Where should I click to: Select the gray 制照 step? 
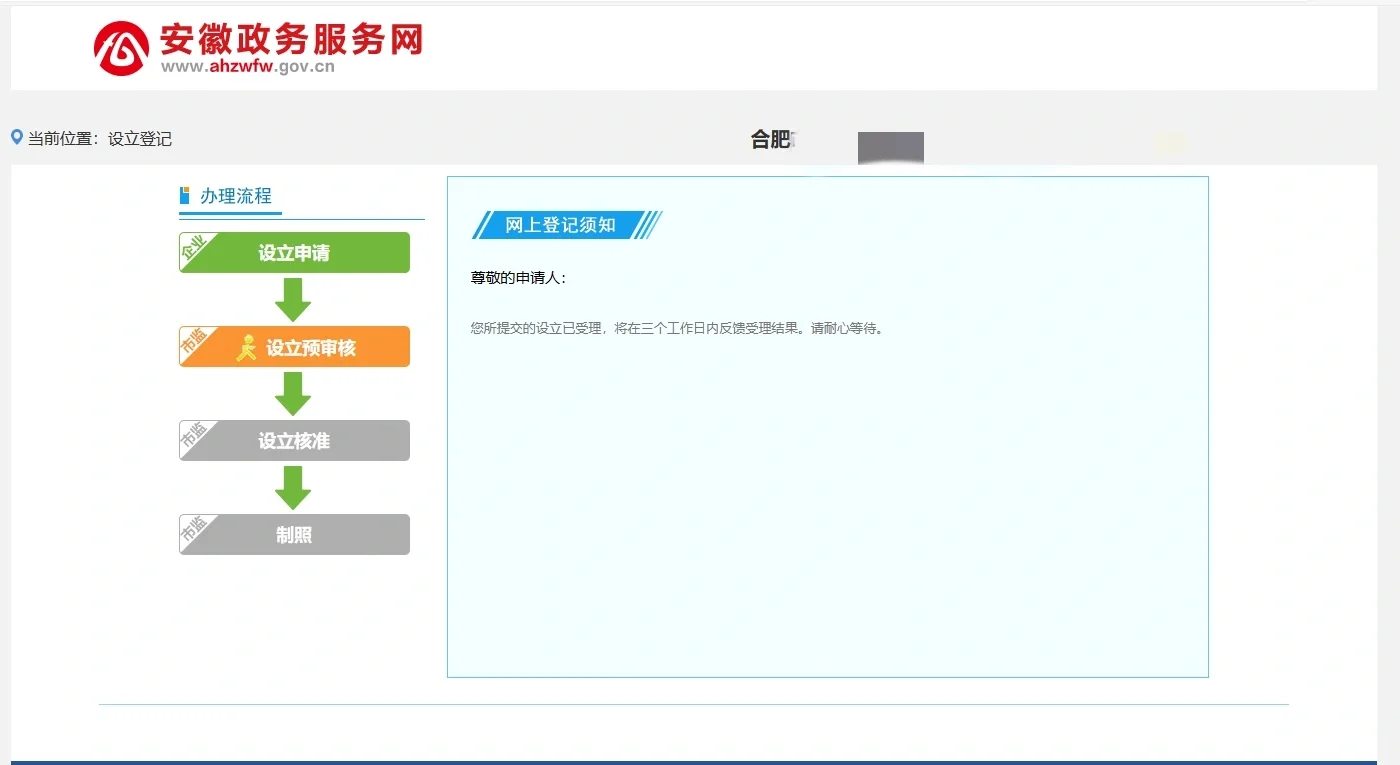(294, 535)
